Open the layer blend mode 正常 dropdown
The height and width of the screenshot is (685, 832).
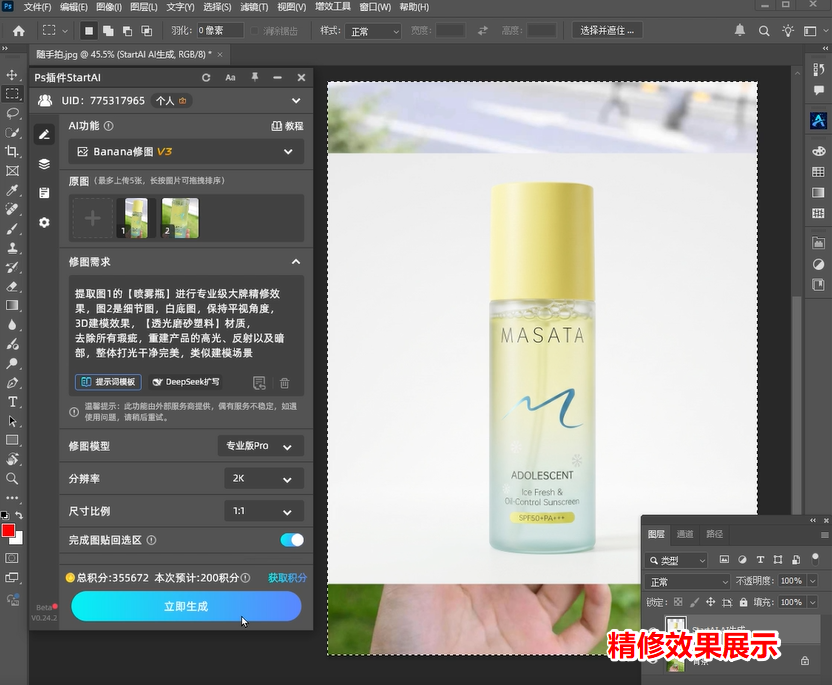[688, 582]
